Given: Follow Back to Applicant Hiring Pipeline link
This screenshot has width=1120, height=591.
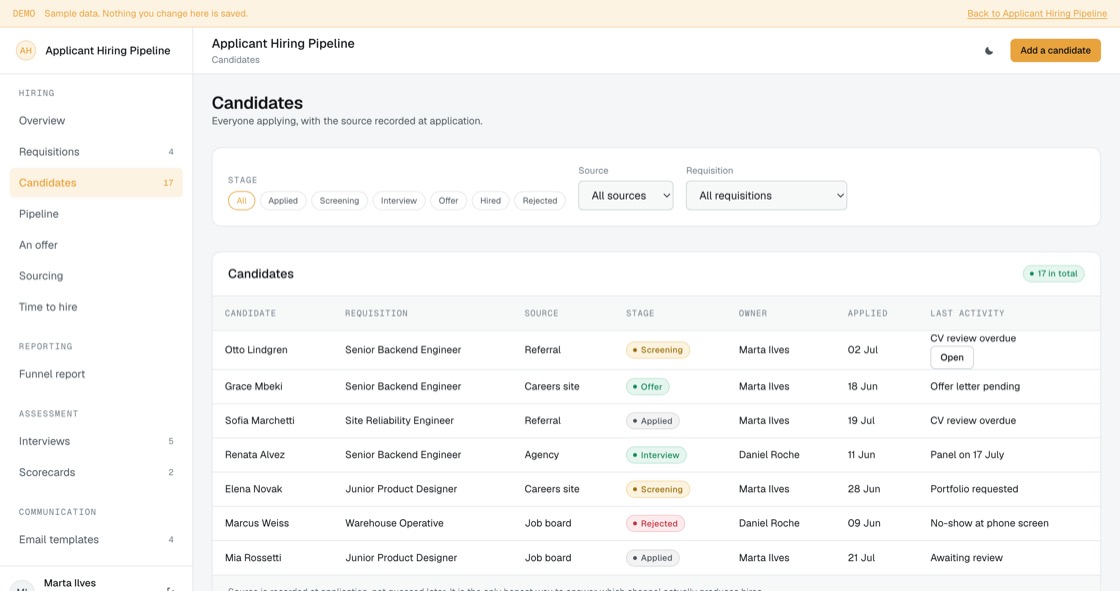Looking at the screenshot, I should click(x=1036, y=14).
